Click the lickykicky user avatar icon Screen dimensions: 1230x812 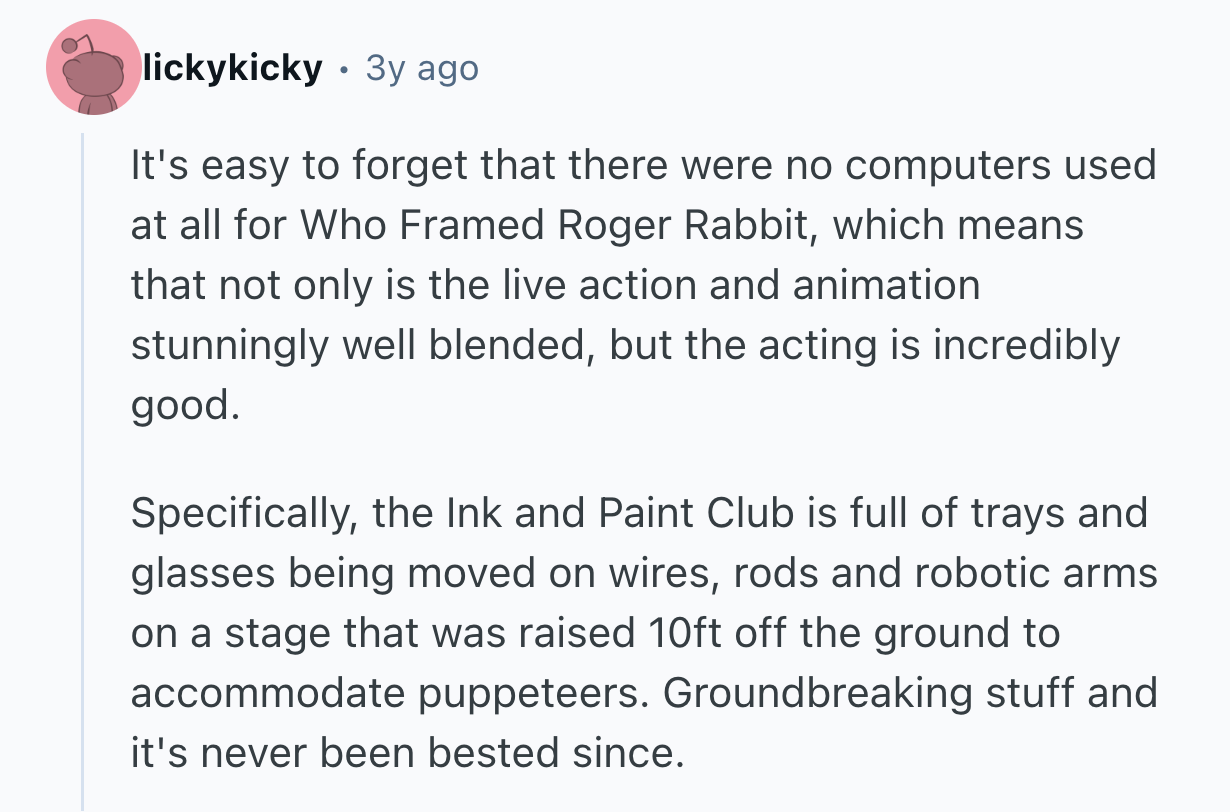tap(93, 67)
